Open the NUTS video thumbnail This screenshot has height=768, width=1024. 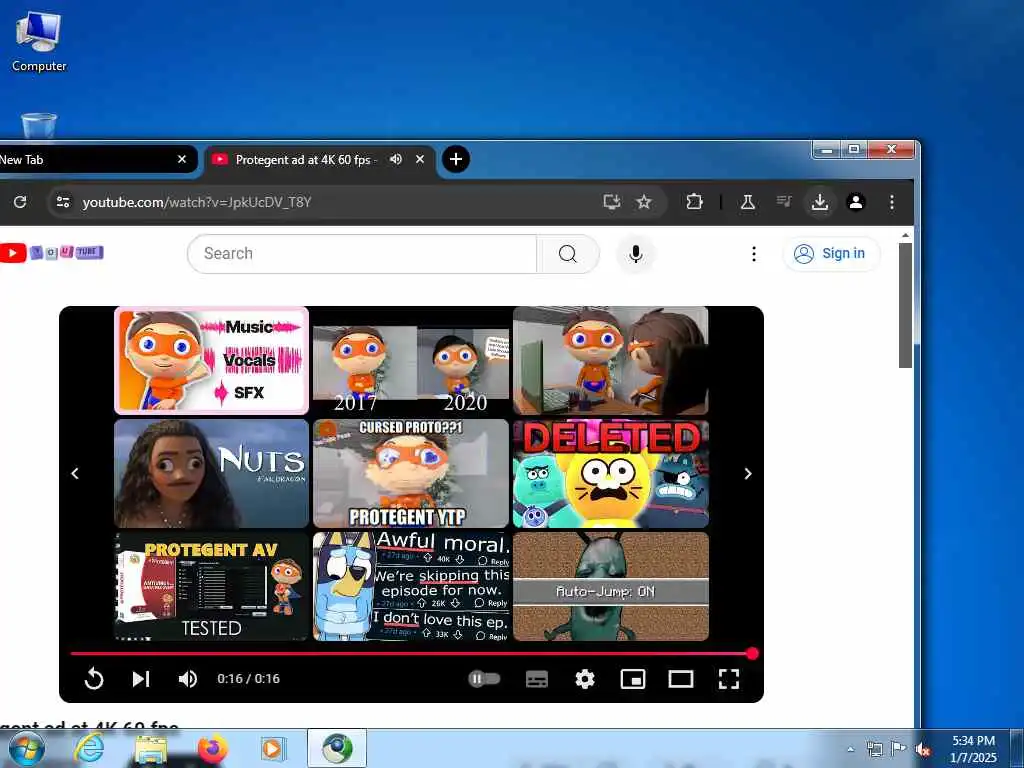click(212, 473)
